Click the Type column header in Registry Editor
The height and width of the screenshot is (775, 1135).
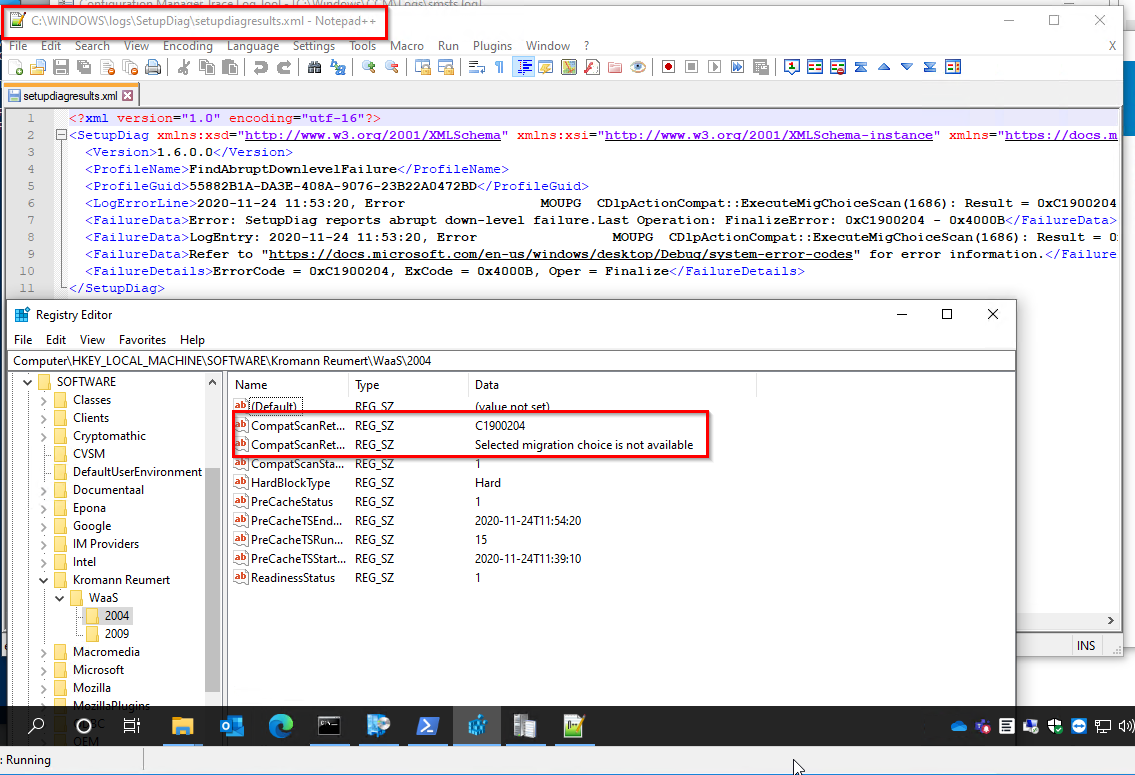coord(409,385)
